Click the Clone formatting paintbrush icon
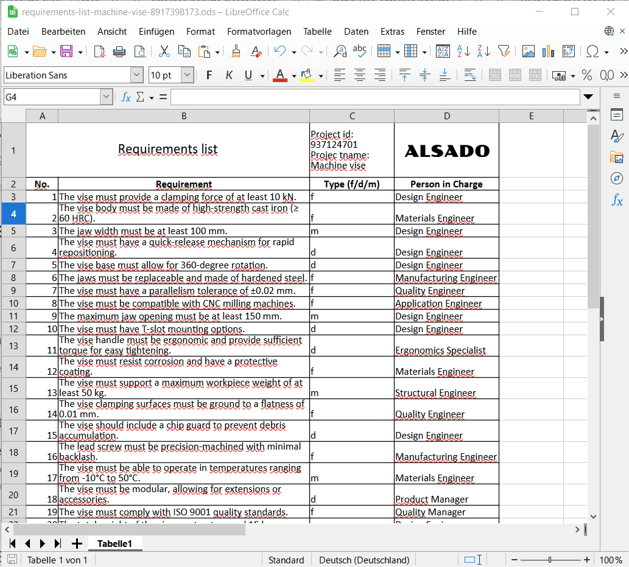The image size is (629, 567). (x=236, y=51)
